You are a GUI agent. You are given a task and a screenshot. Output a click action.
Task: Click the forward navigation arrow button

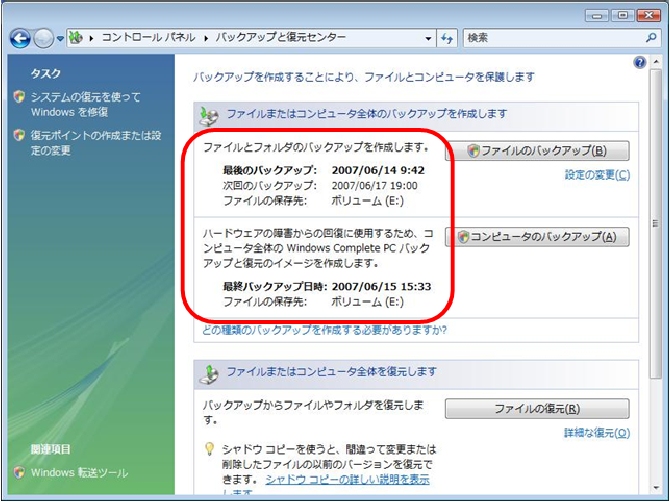tap(43, 38)
